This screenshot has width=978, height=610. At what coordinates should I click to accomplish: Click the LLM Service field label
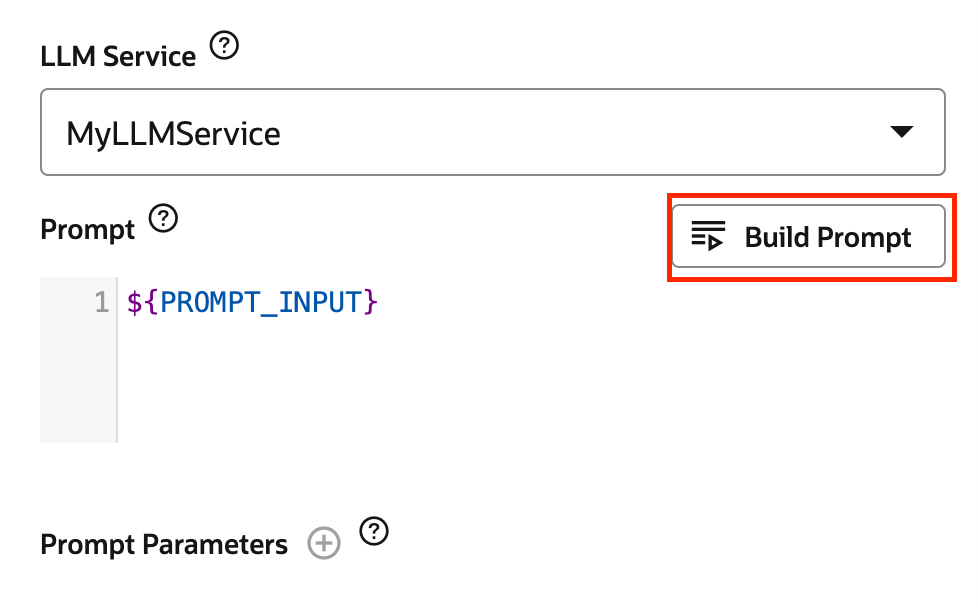(118, 57)
